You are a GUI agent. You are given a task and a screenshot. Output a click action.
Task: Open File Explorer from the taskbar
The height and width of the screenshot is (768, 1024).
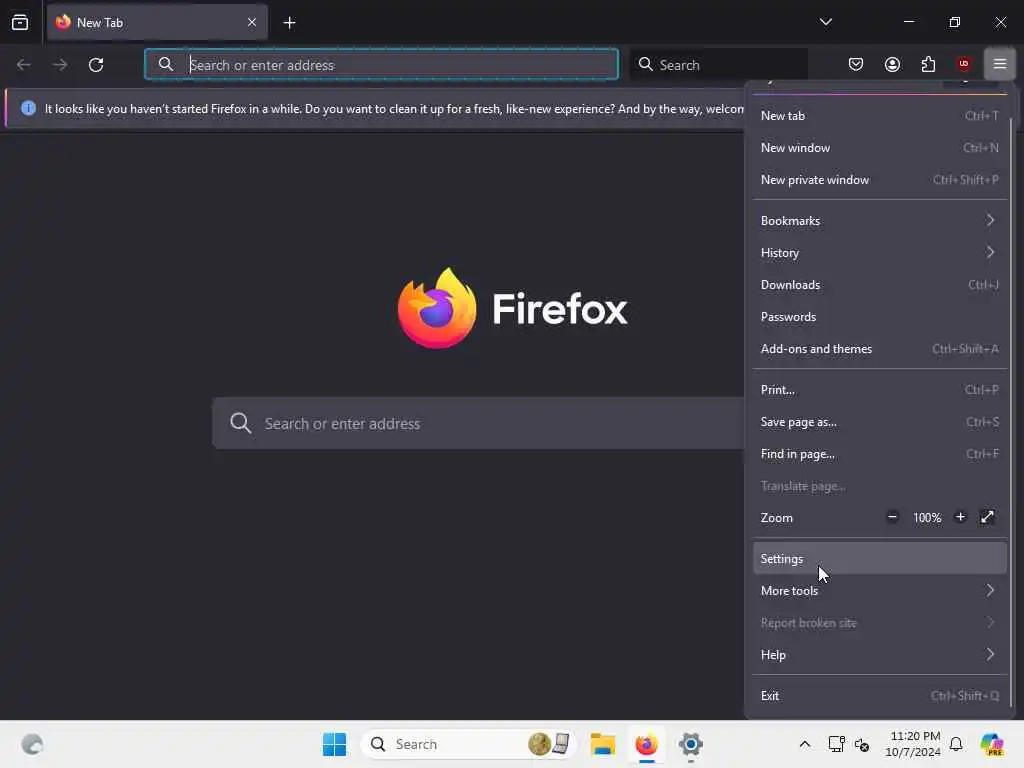tap(602, 744)
